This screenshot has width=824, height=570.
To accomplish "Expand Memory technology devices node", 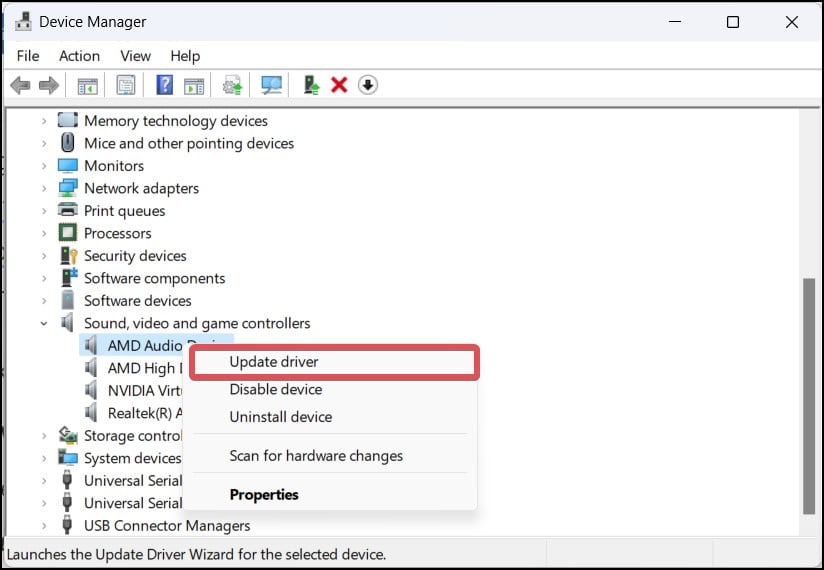I will click(x=44, y=121).
